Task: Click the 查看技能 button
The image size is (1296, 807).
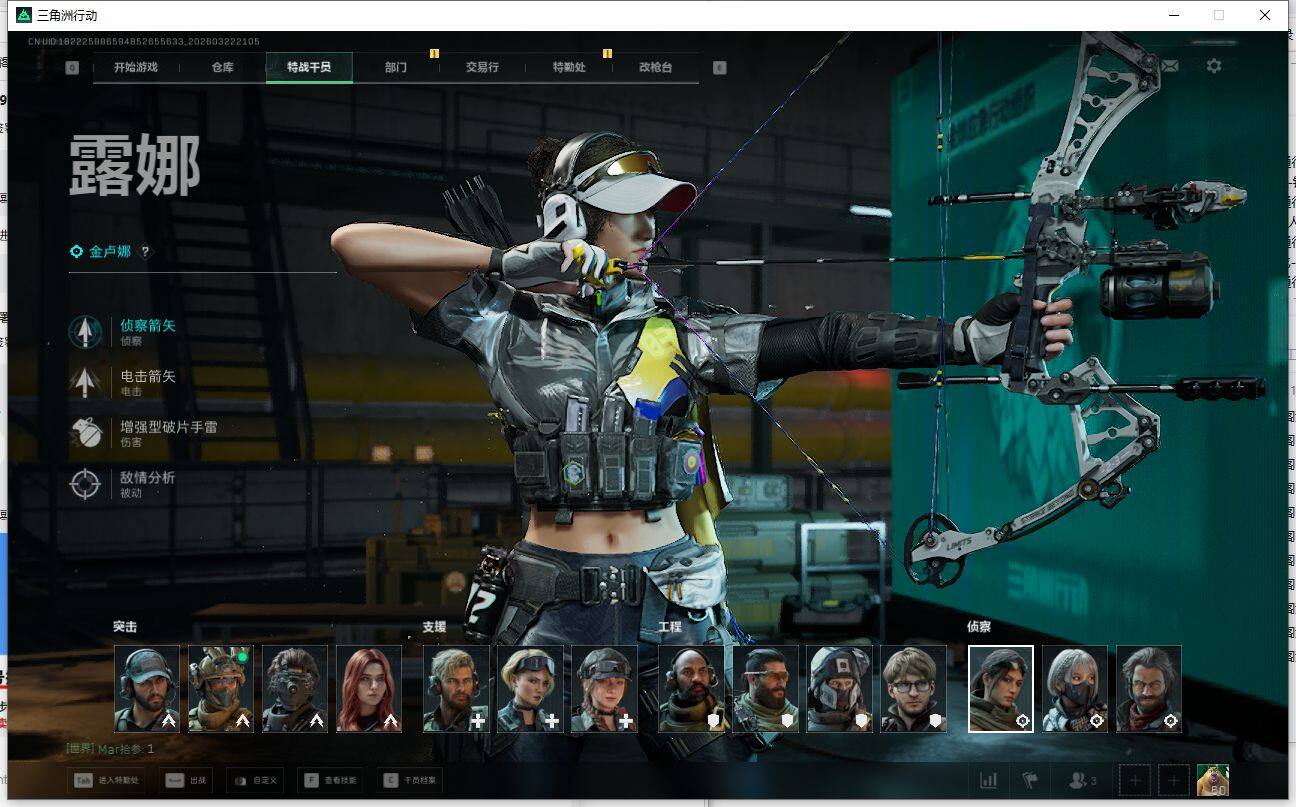Action: [330, 780]
